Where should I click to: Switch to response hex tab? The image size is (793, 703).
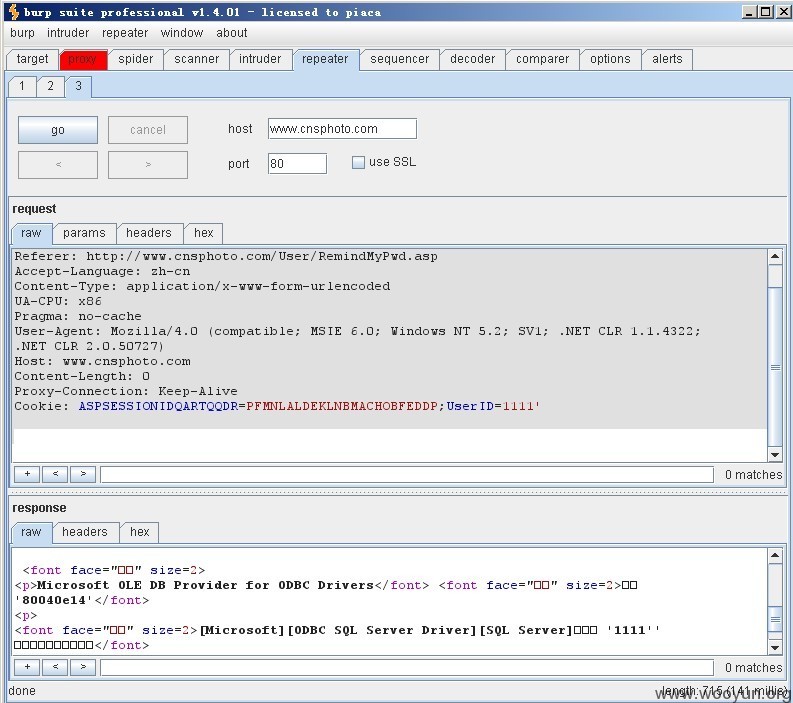140,532
